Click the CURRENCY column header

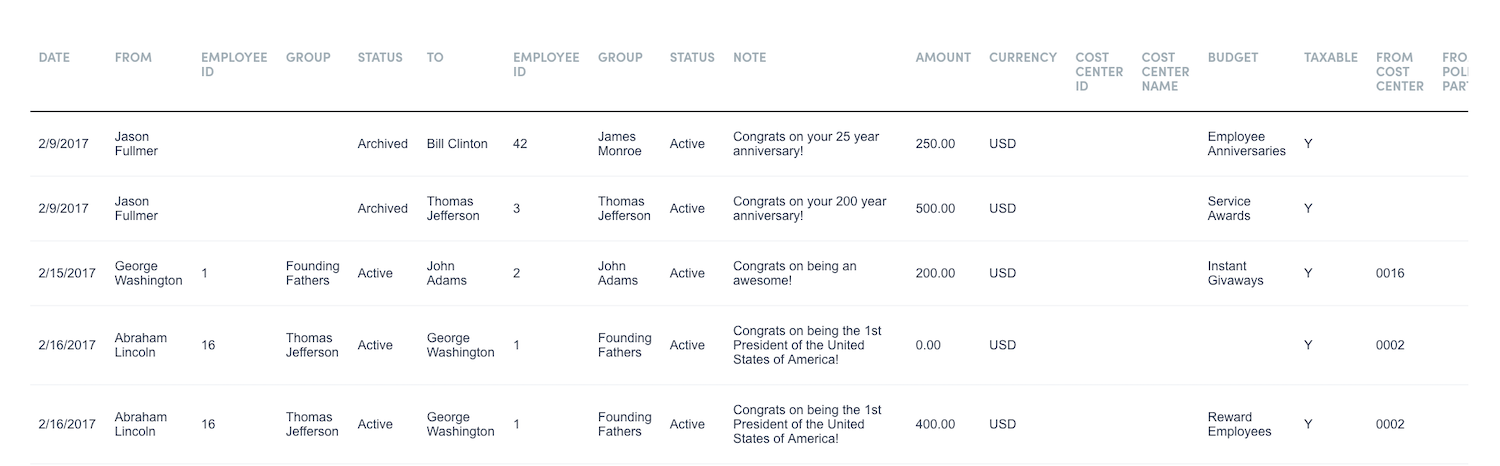1022,58
